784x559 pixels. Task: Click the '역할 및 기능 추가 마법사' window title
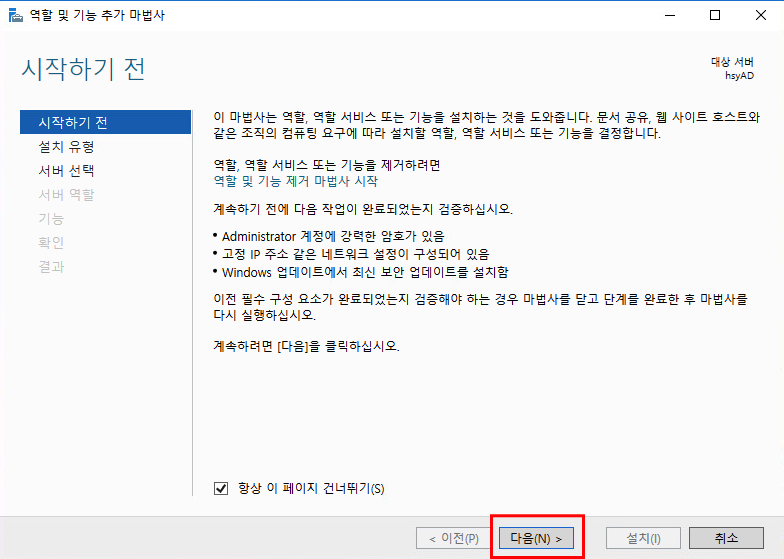pyautogui.click(x=97, y=16)
